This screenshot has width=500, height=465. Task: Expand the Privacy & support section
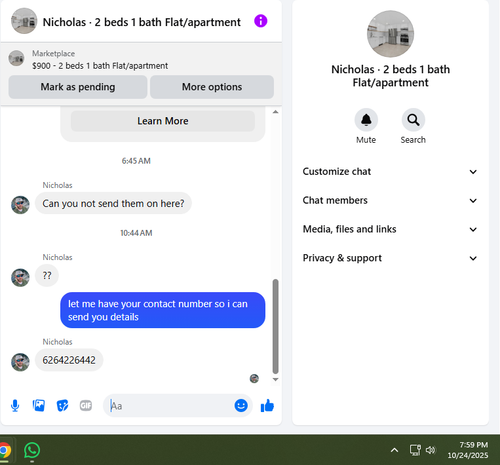pos(390,258)
